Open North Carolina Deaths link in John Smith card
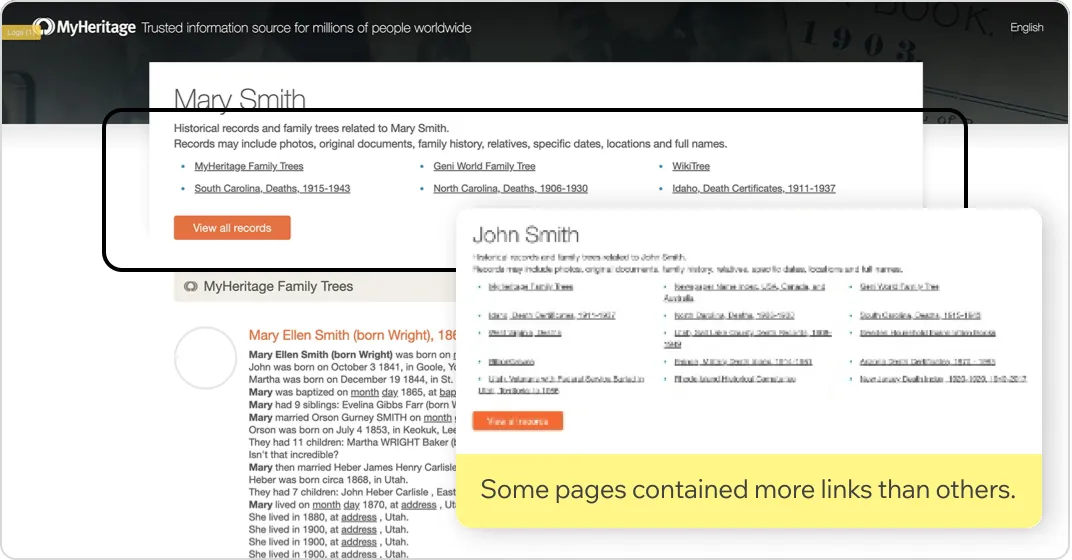This screenshot has width=1072, height=560. [734, 315]
